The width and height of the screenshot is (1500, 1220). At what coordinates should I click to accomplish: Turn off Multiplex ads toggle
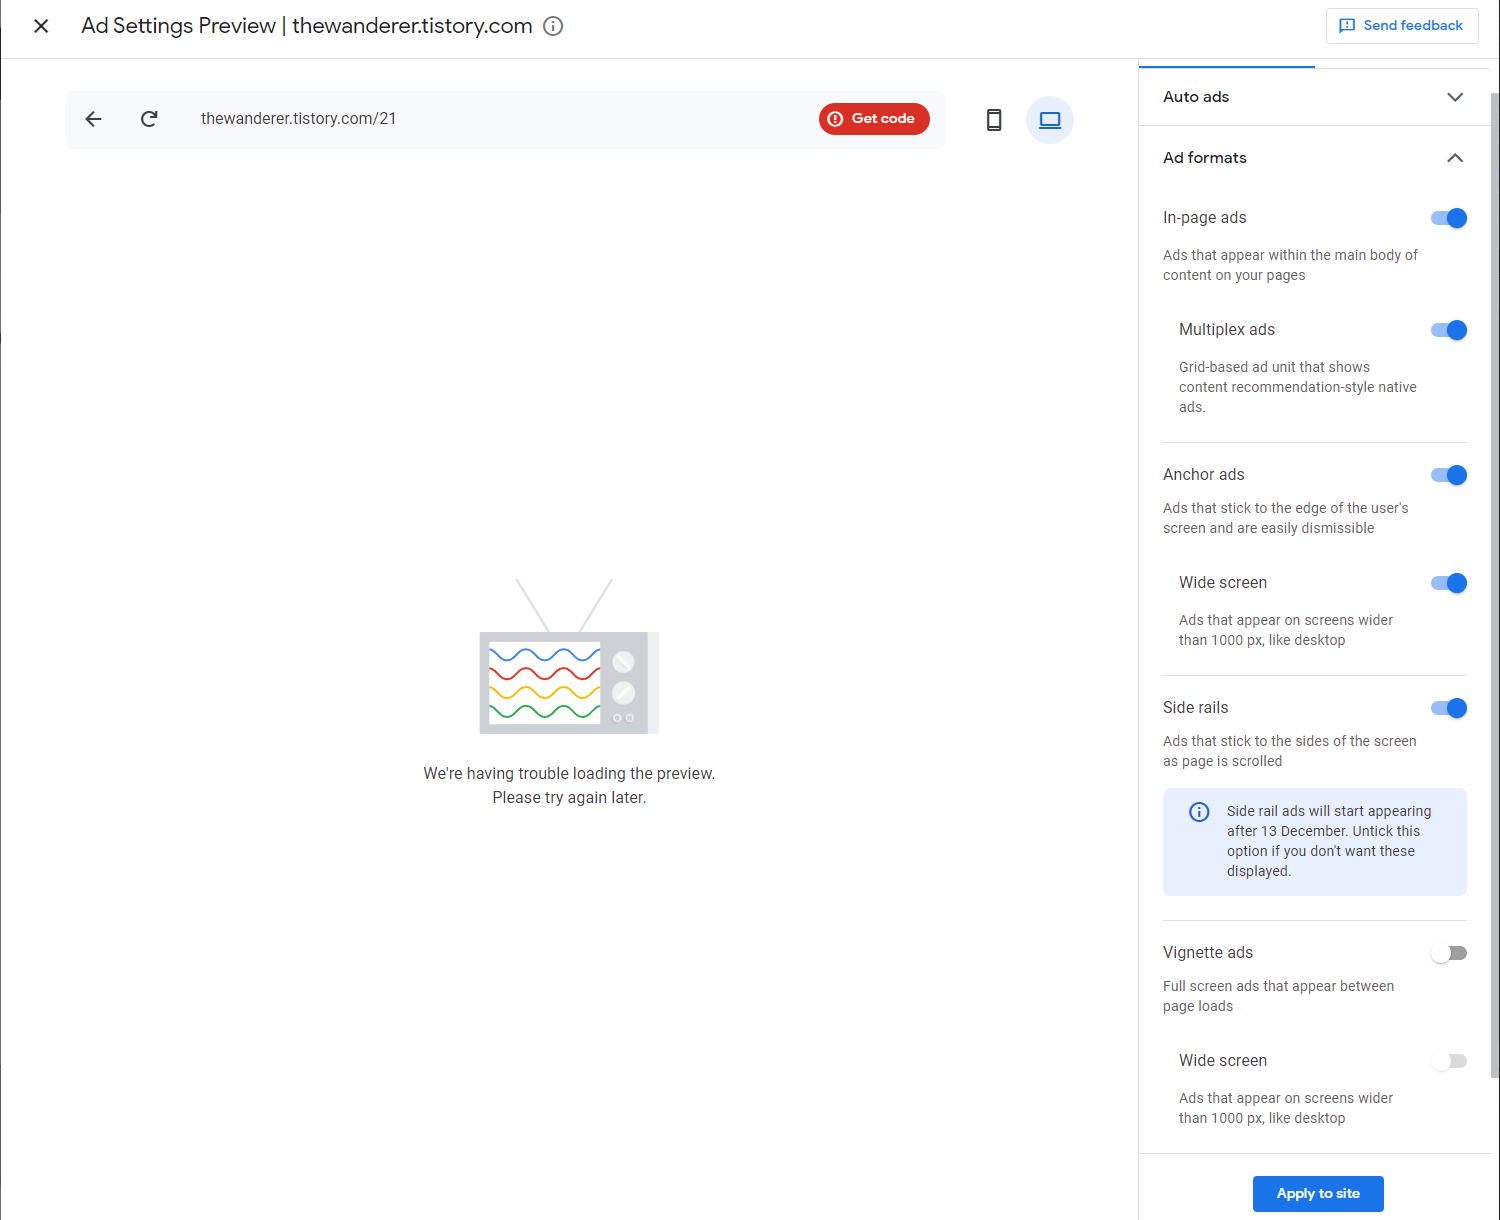pyautogui.click(x=1449, y=330)
